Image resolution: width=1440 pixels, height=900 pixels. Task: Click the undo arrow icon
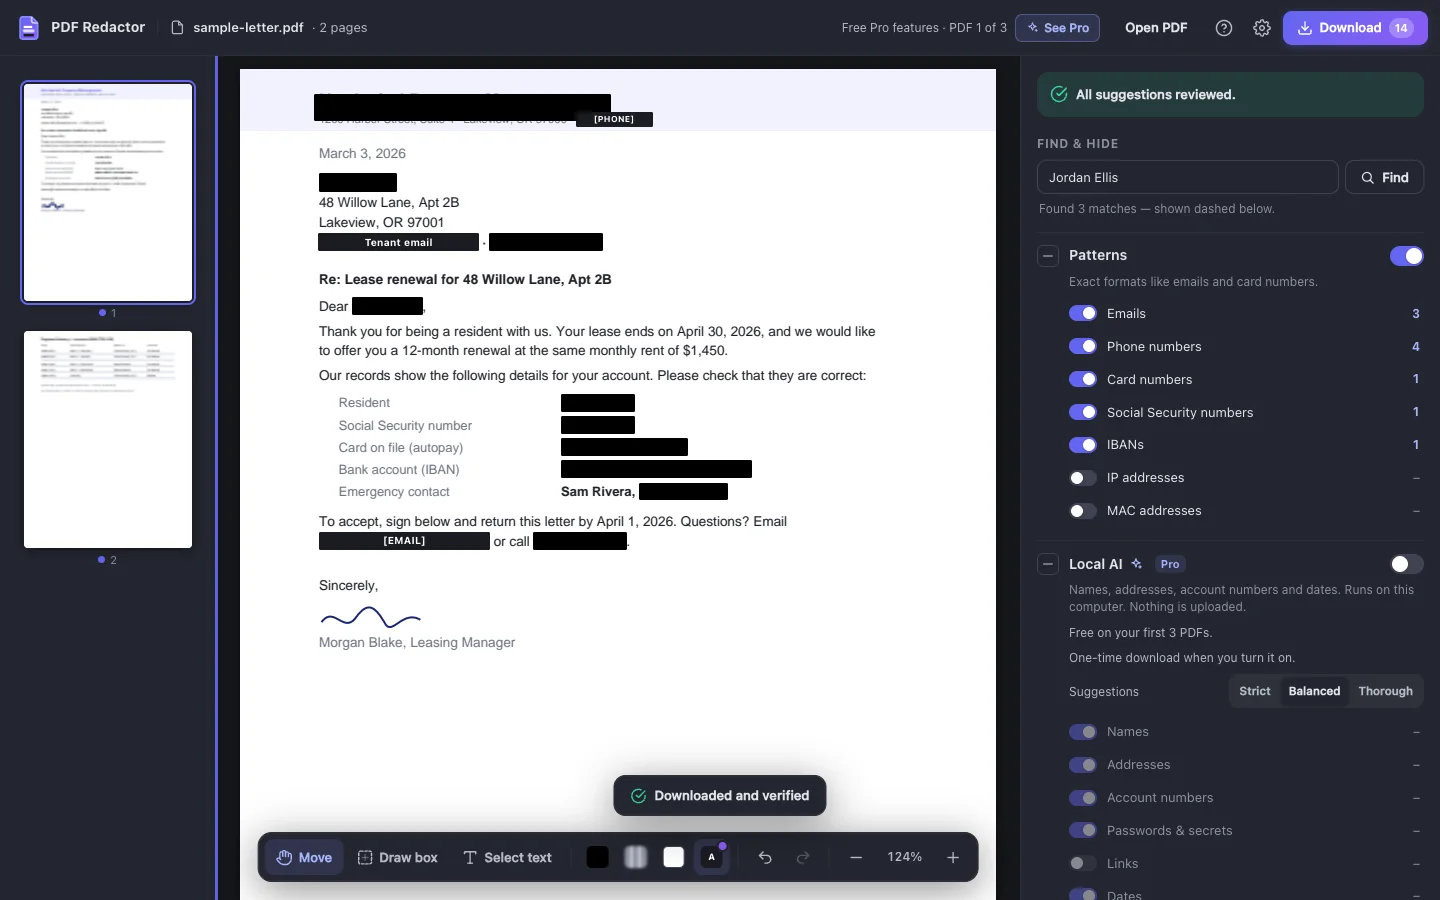coord(765,857)
